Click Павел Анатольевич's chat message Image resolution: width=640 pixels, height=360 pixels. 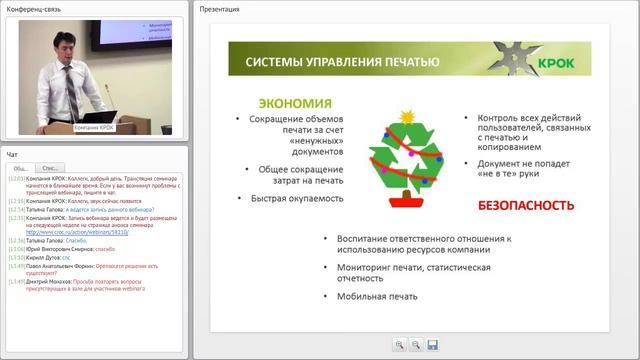pyautogui.click(x=83, y=269)
